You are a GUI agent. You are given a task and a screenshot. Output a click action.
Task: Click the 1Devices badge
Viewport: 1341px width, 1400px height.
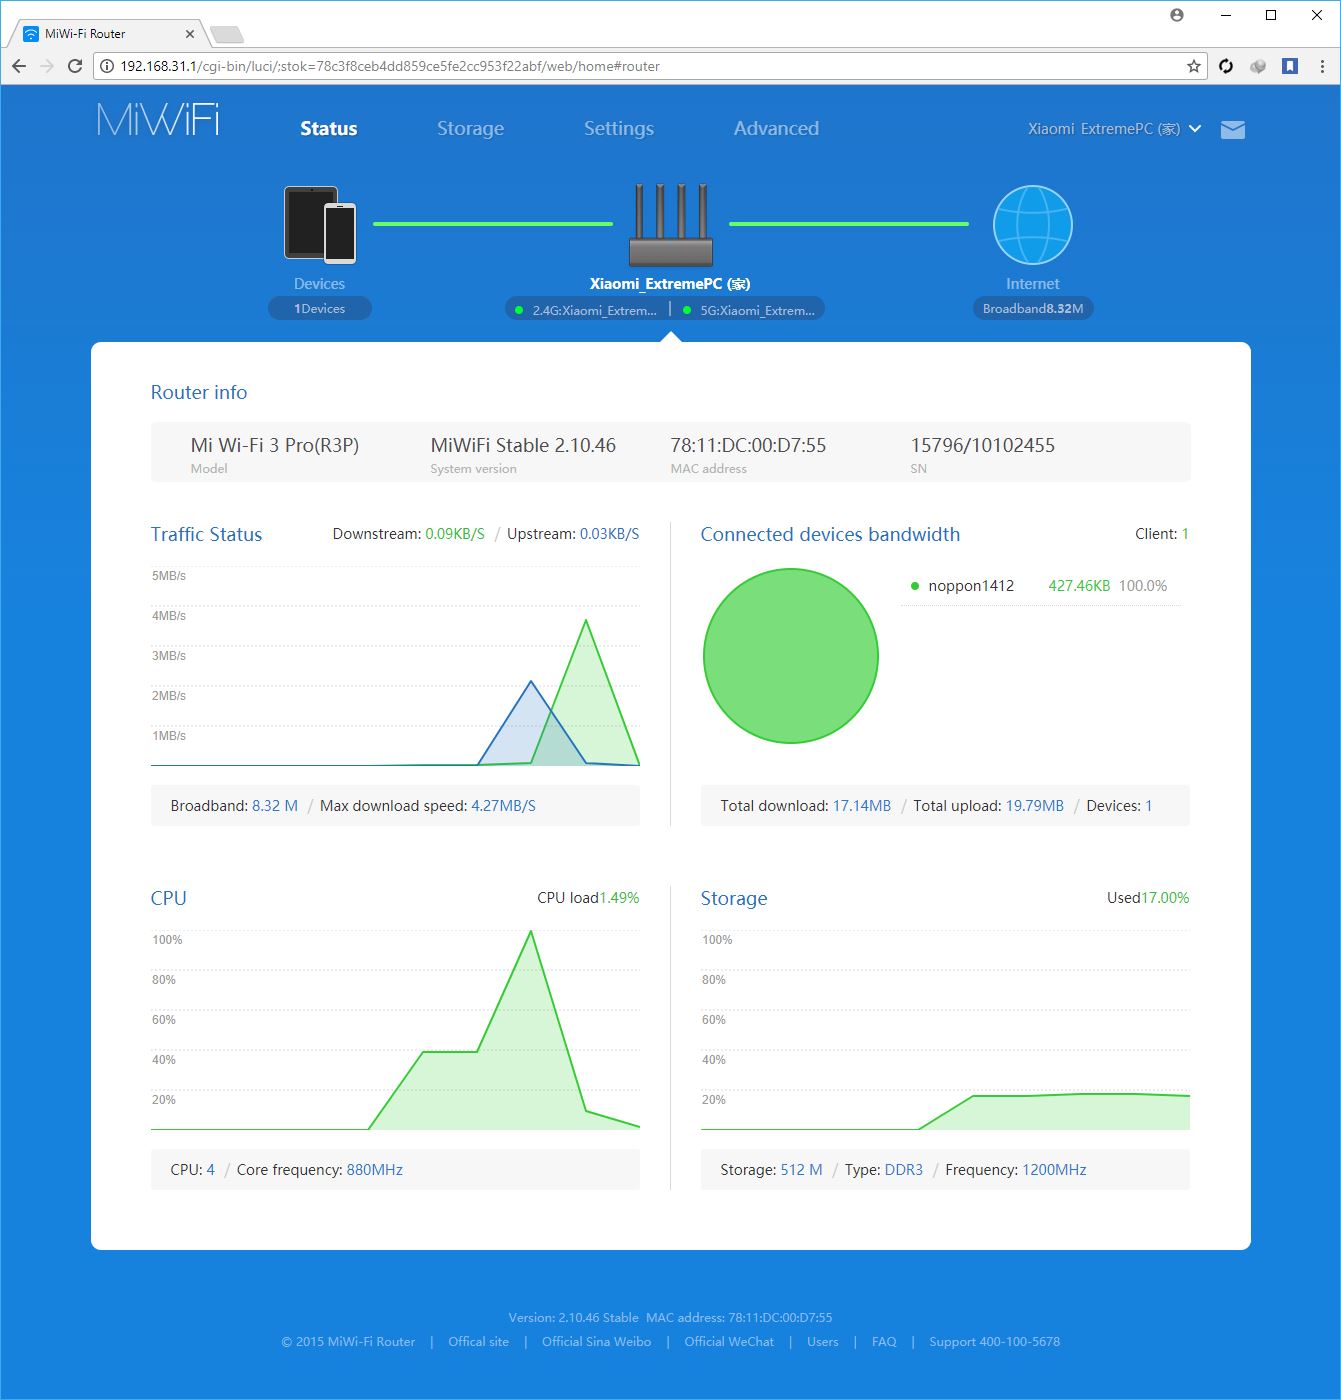tap(320, 308)
